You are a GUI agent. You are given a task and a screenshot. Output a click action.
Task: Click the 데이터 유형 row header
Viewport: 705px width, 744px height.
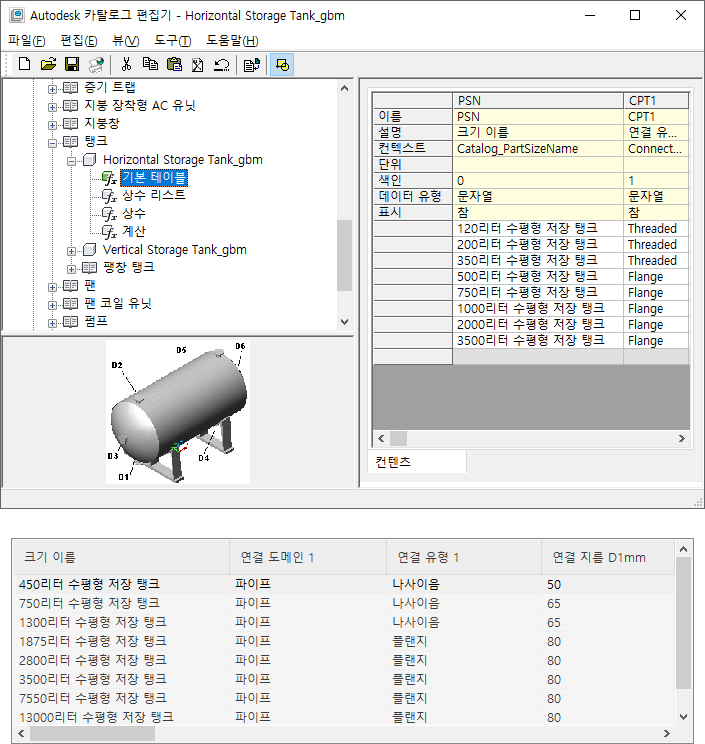point(412,196)
